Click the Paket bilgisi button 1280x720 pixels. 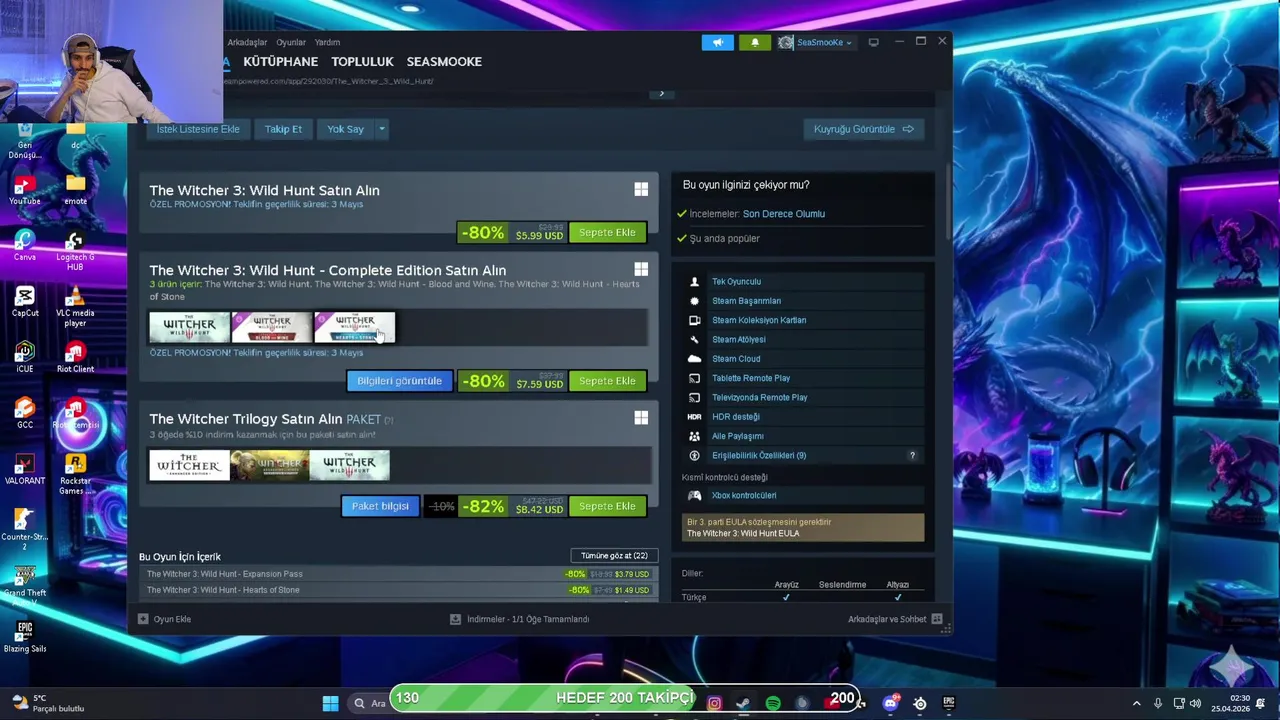pyautogui.click(x=380, y=506)
